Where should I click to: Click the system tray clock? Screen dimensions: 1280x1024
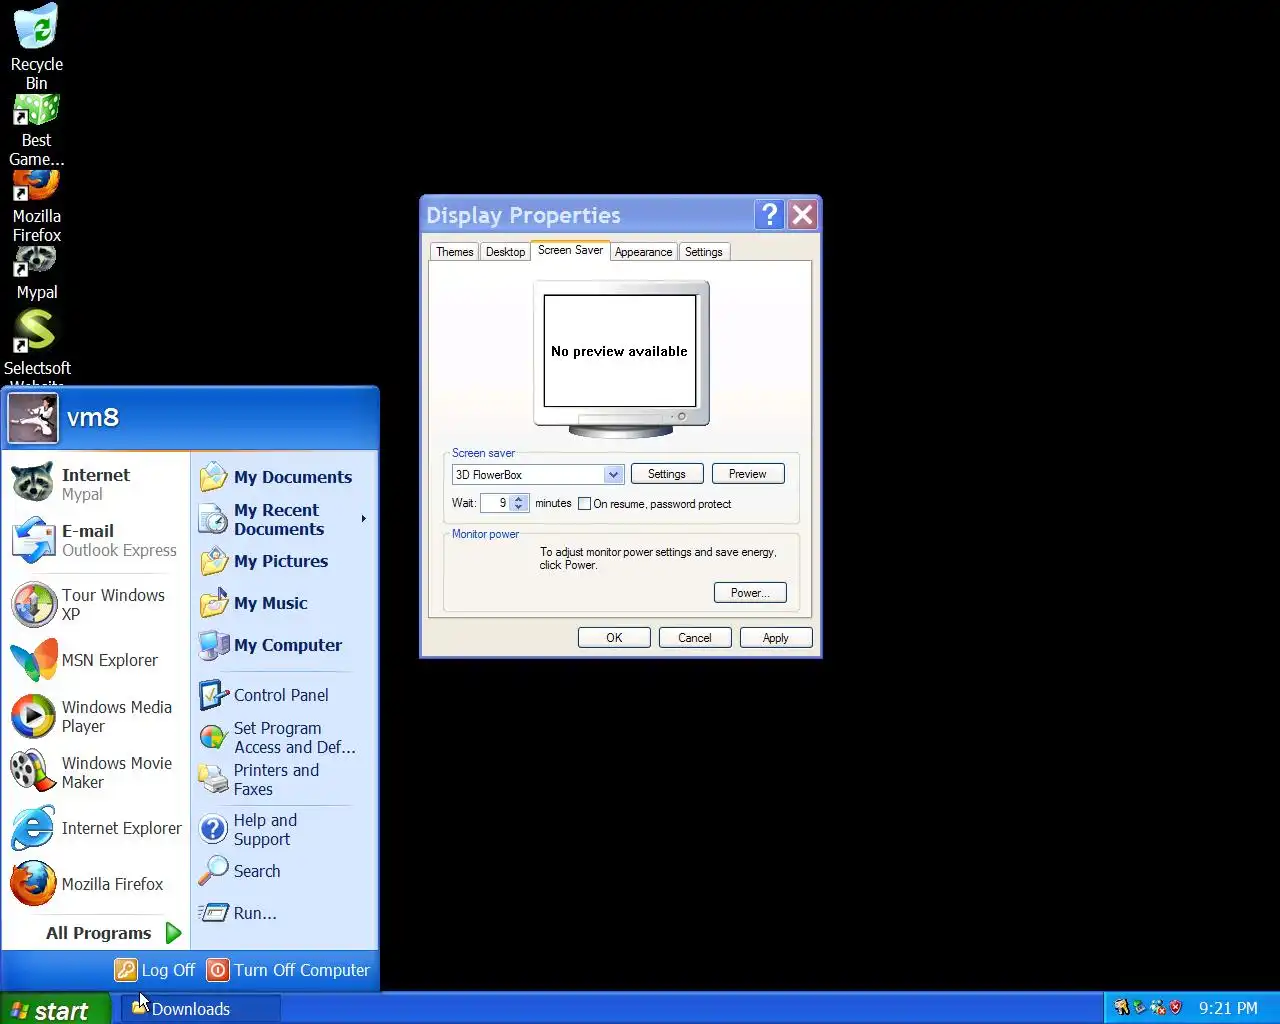tap(1228, 1008)
